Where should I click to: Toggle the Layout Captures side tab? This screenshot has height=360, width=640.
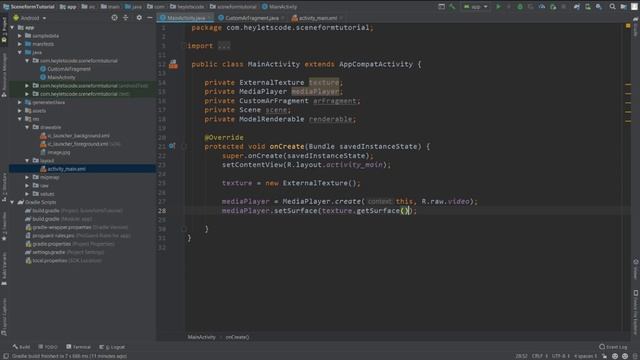coord(4,316)
